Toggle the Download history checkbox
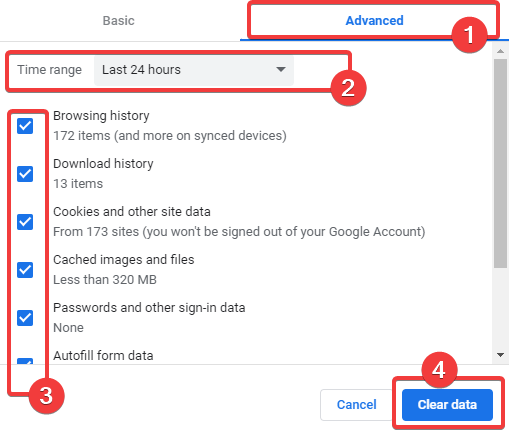This screenshot has height=433, width=509. [25, 174]
